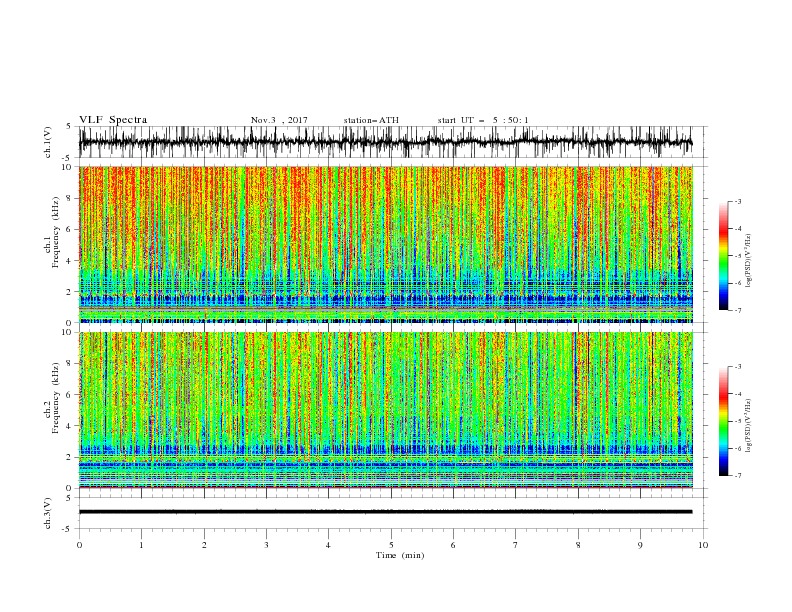This screenshot has height=612, width=792.
Task: Click the 'Nov.3 , 2017' date label
Action: 279,120
